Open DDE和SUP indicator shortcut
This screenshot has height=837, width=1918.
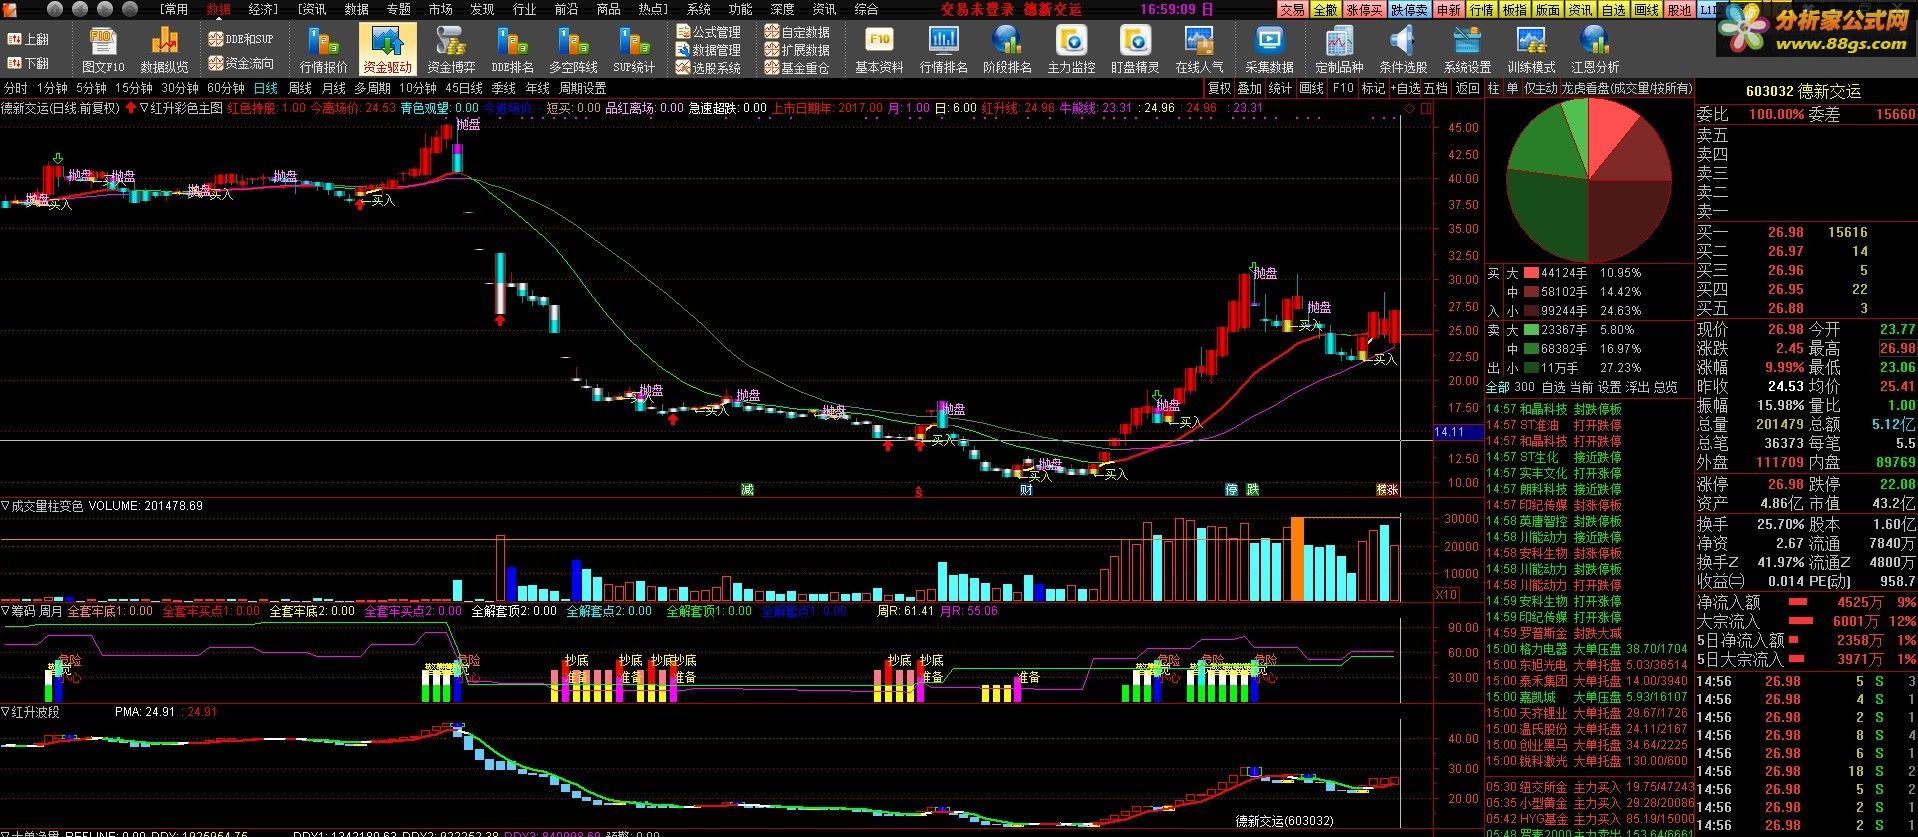(241, 39)
